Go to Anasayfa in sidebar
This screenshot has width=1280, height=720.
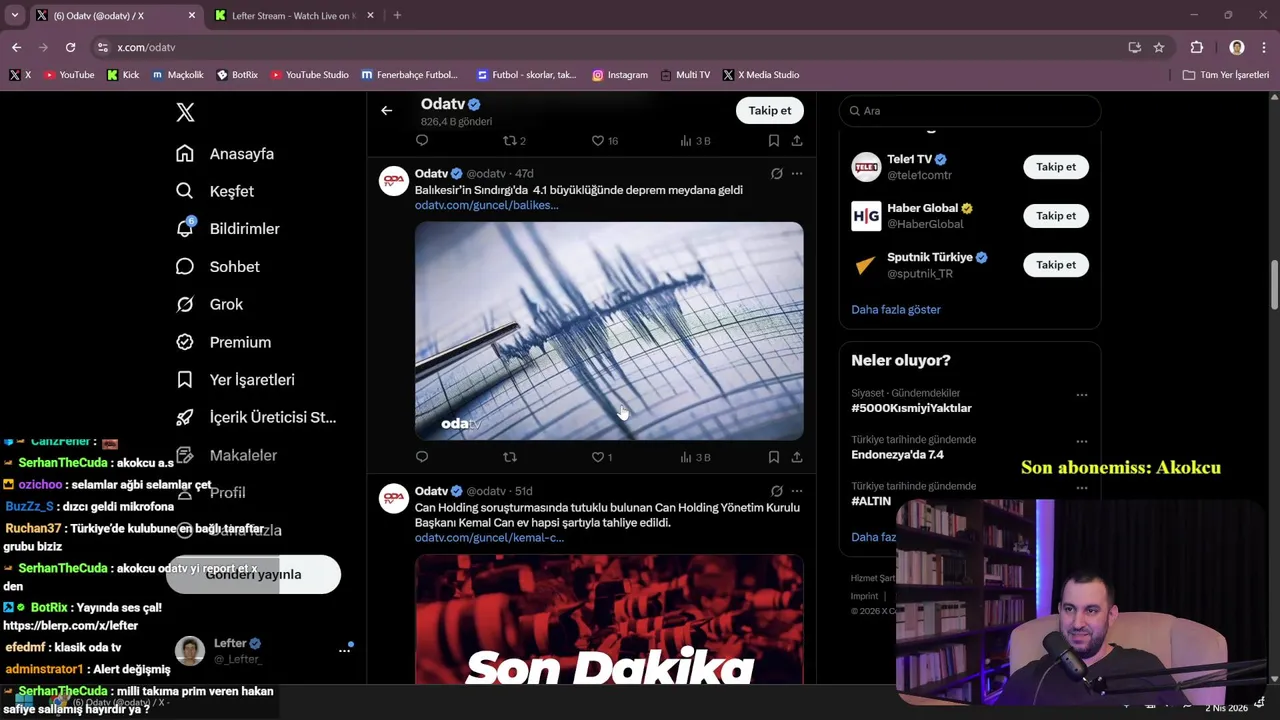[225, 154]
